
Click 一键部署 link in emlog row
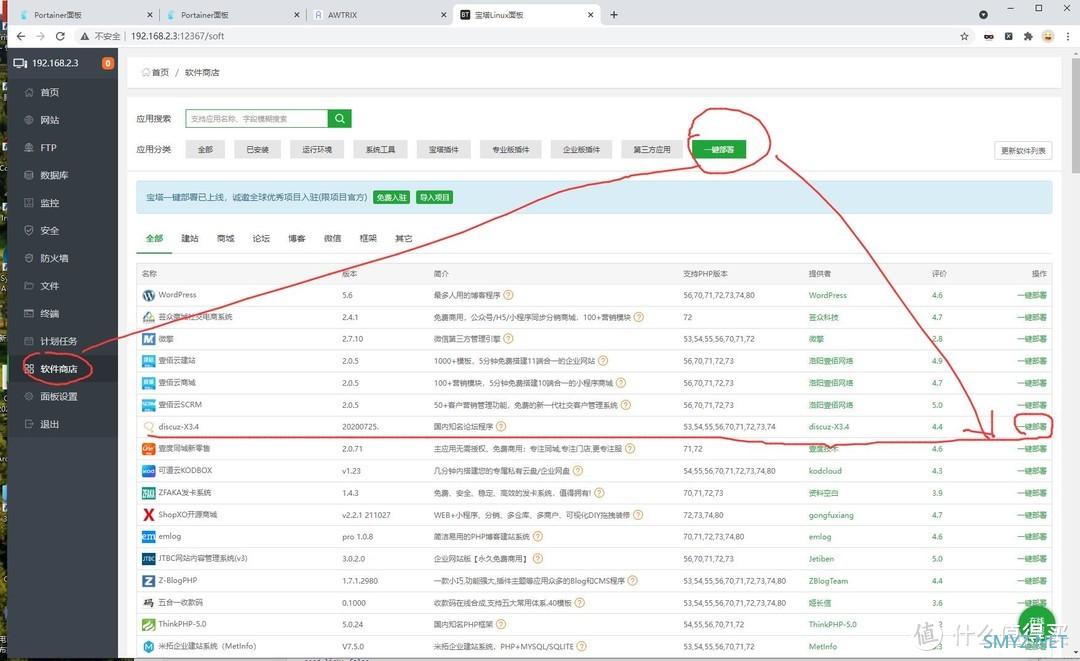(x=1032, y=536)
